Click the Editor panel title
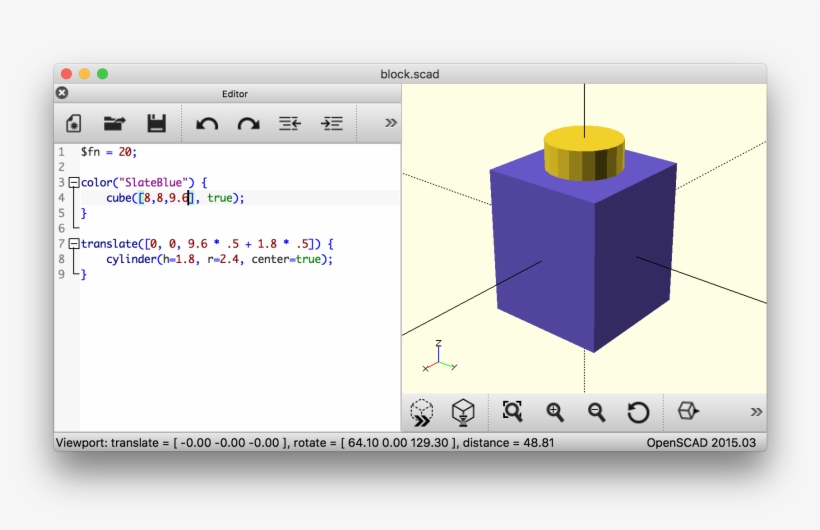This screenshot has width=820, height=530. (235, 94)
